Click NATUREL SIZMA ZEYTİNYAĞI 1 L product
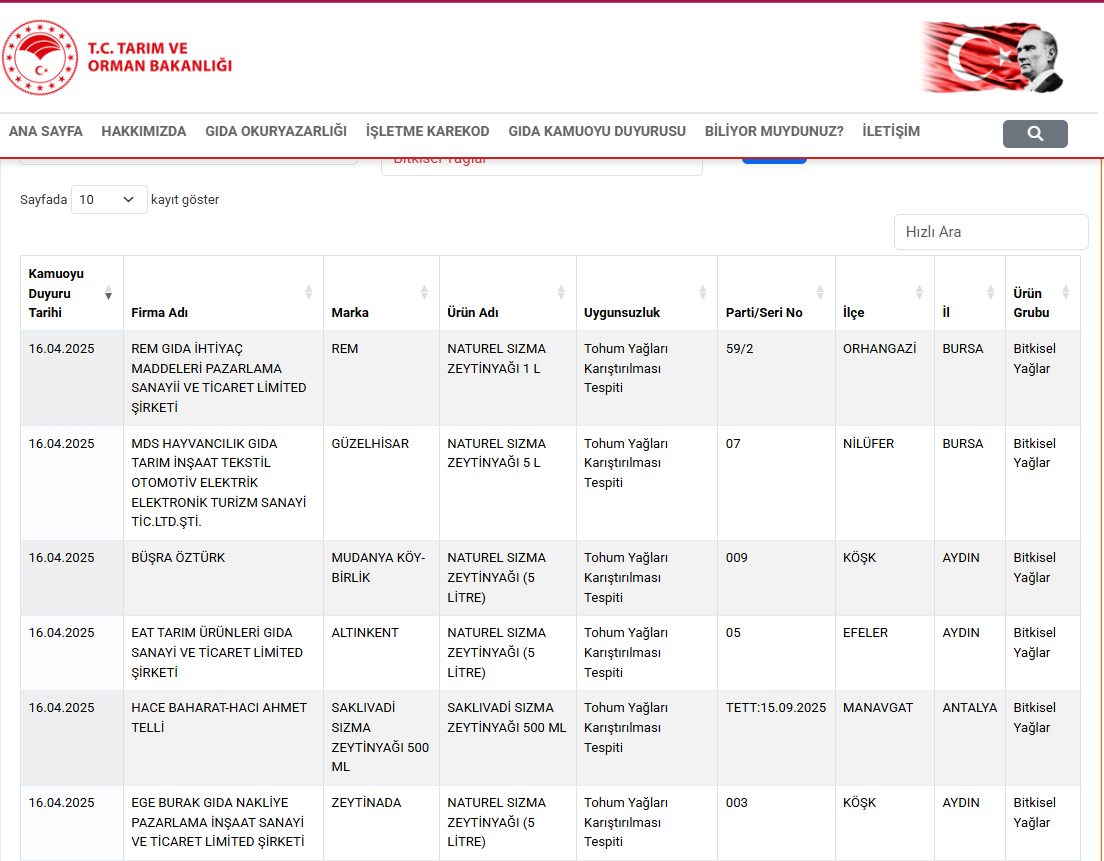The height and width of the screenshot is (861, 1104). click(496, 358)
